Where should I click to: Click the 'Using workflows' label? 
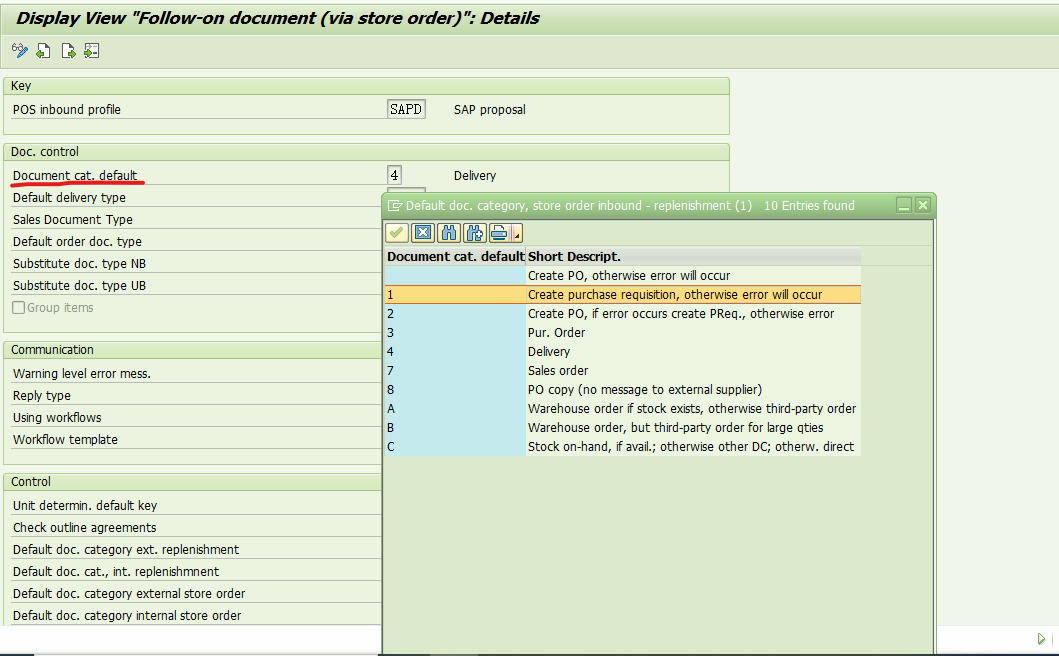57,418
